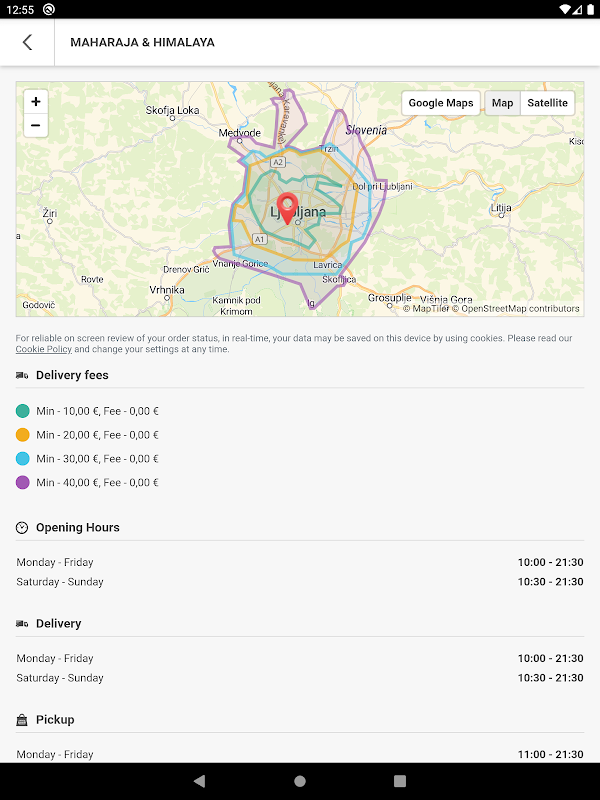Screen dimensions: 600x800
Task: Click Pickup '11:00 - 21:30' time
Action: [551, 755]
